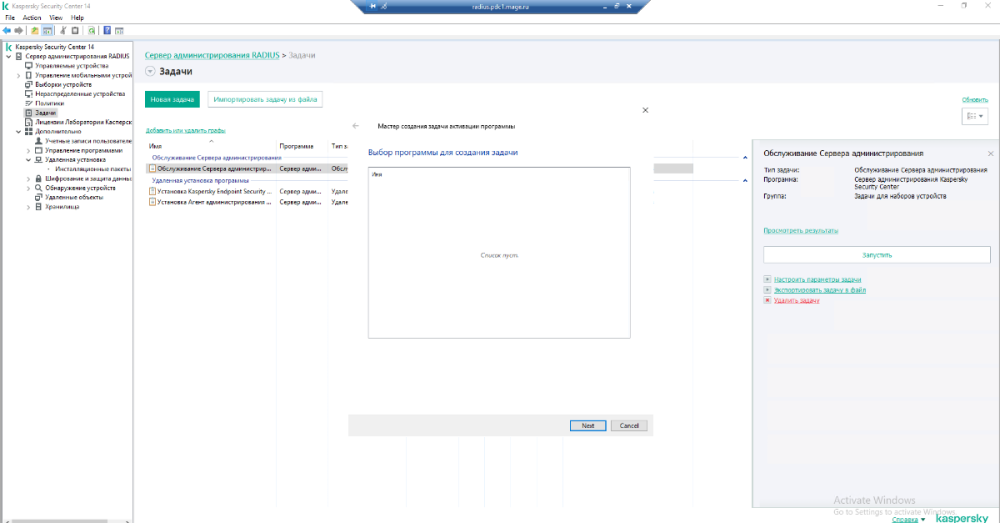Close the task wizard dialog with X
Viewport: 1000px width, 523px height.
coord(645,110)
